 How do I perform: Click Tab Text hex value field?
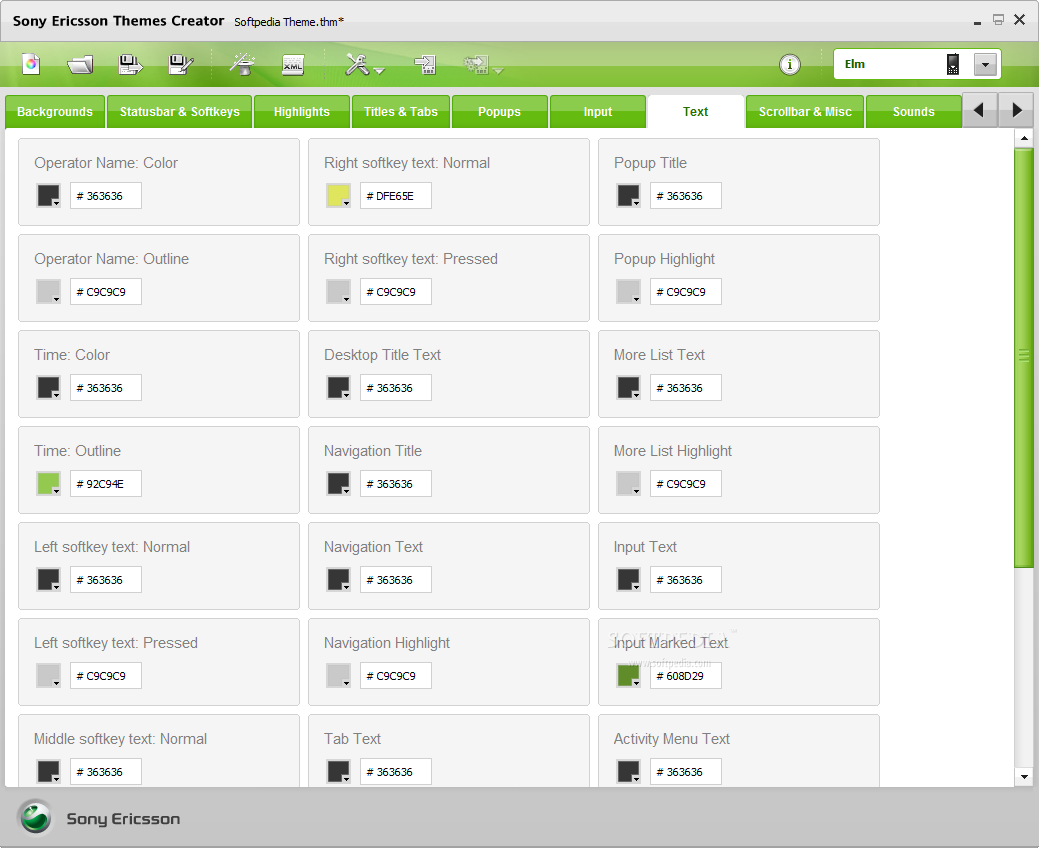[396, 772]
